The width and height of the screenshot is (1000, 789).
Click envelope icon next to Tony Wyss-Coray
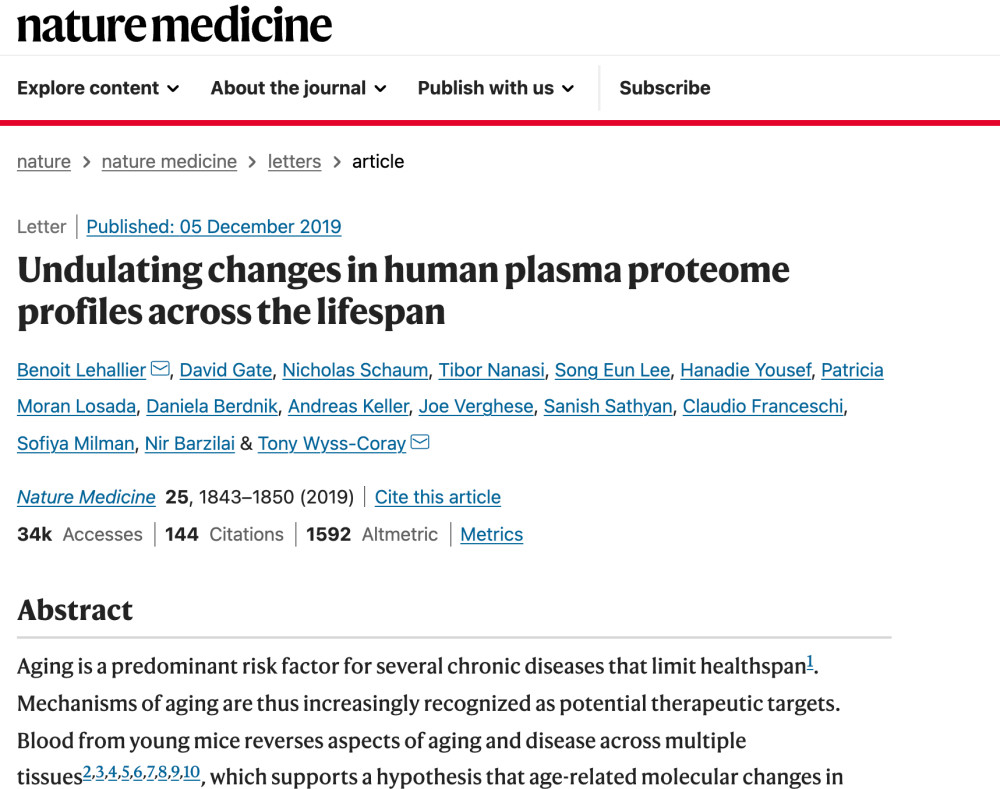[x=420, y=442]
